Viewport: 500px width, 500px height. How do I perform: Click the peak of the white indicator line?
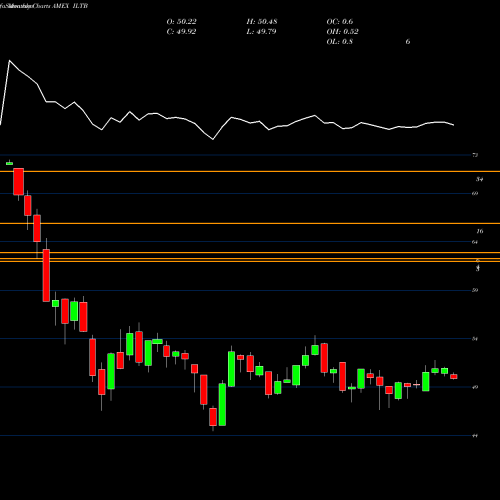coord(9,60)
